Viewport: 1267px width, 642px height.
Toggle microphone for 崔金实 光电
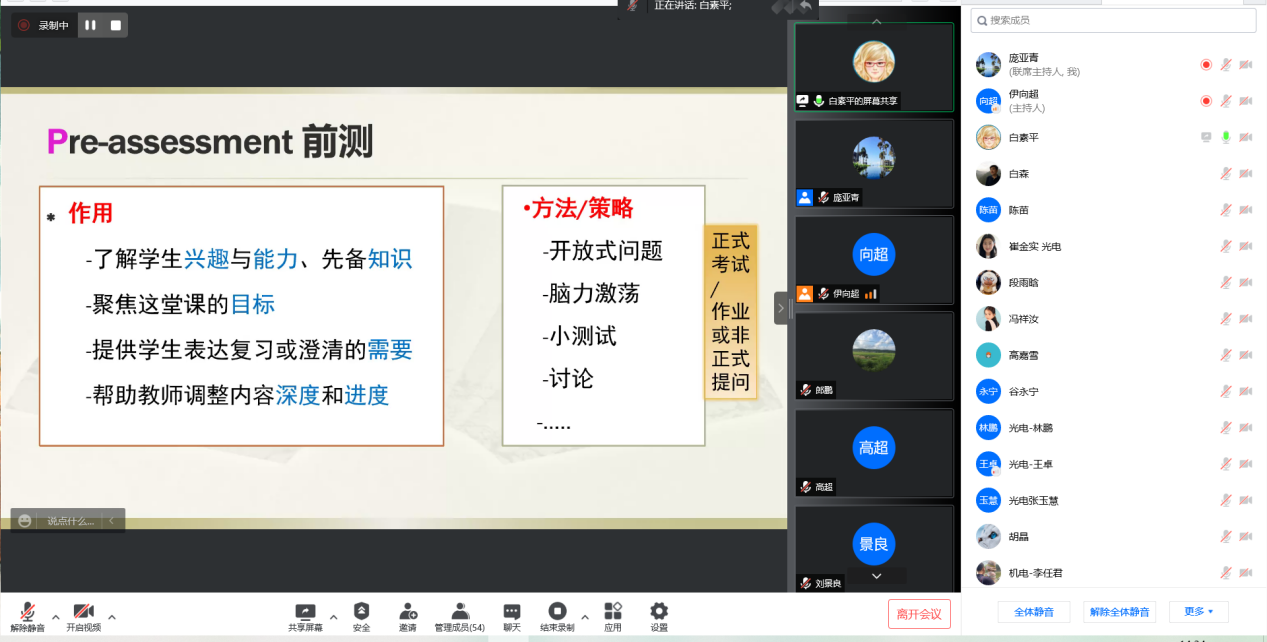[x=1226, y=246]
